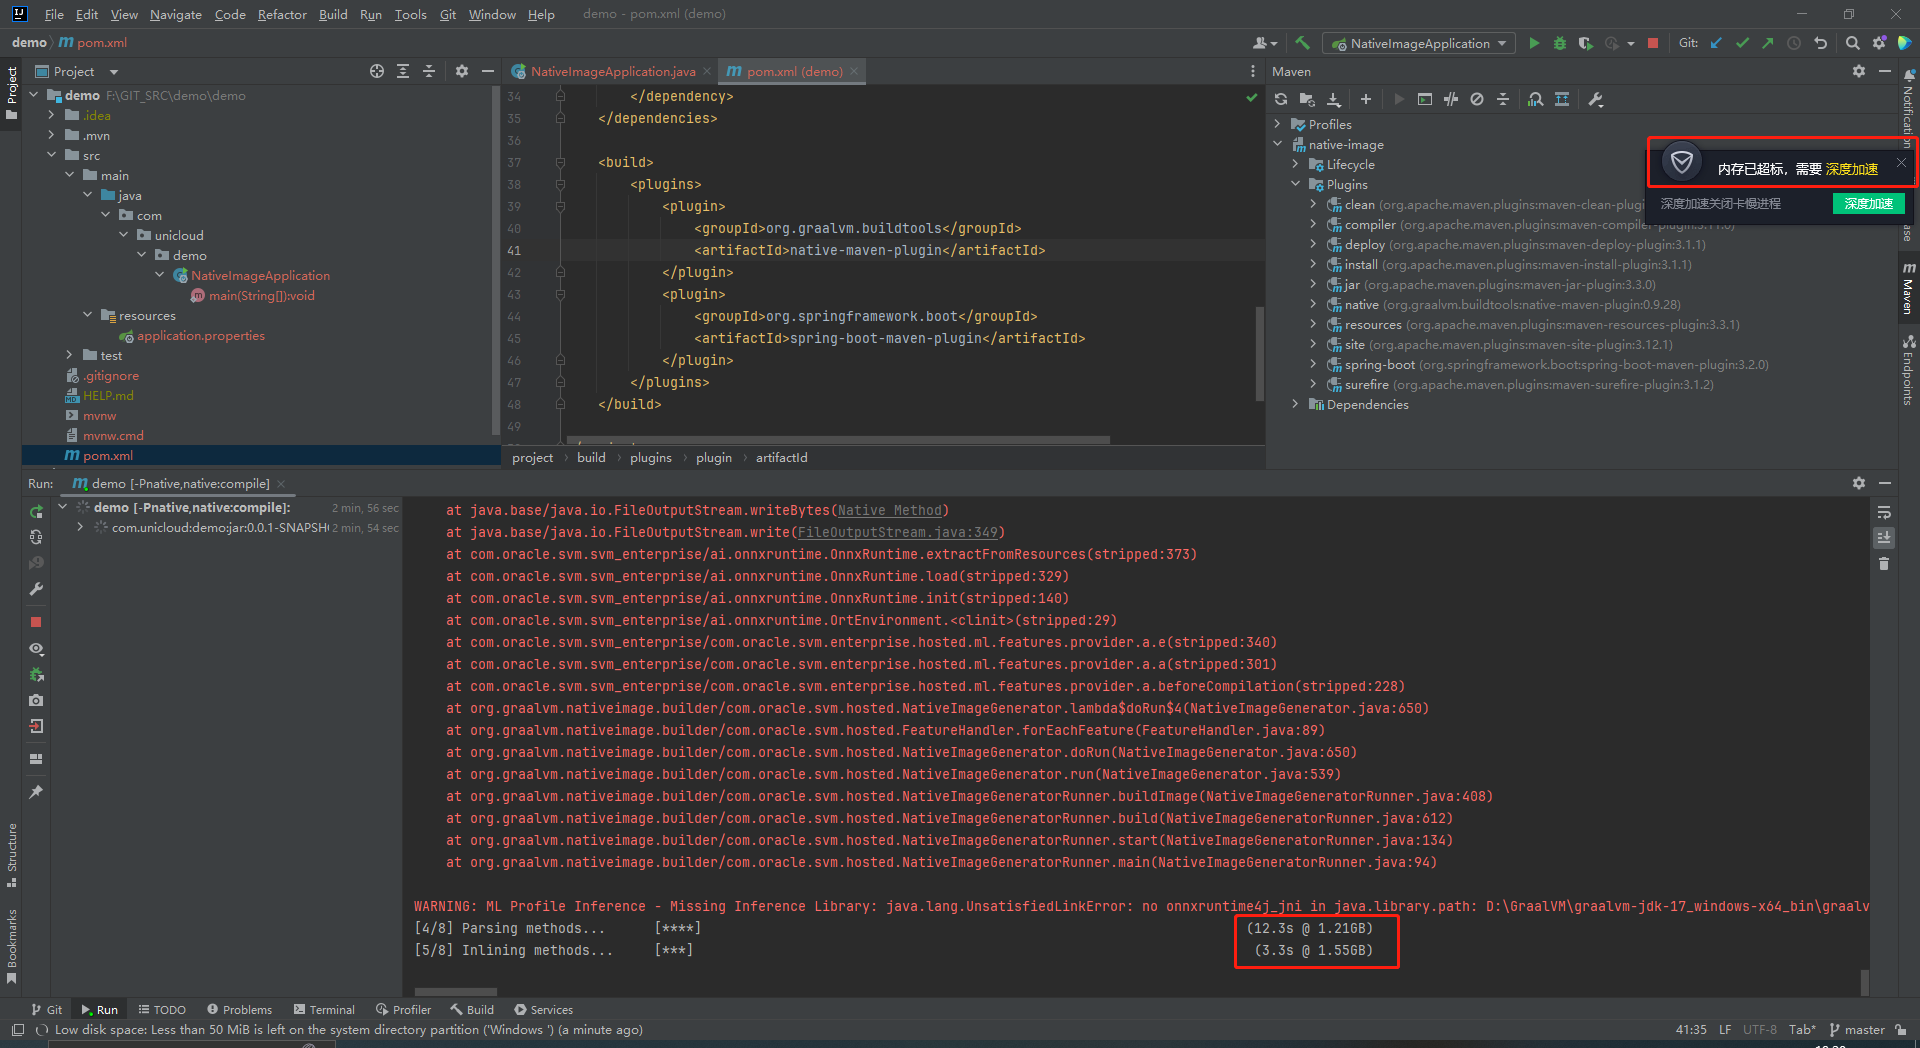The image size is (1920, 1048).
Task: Toggle view options eye icon in Run panel
Action: (x=36, y=648)
